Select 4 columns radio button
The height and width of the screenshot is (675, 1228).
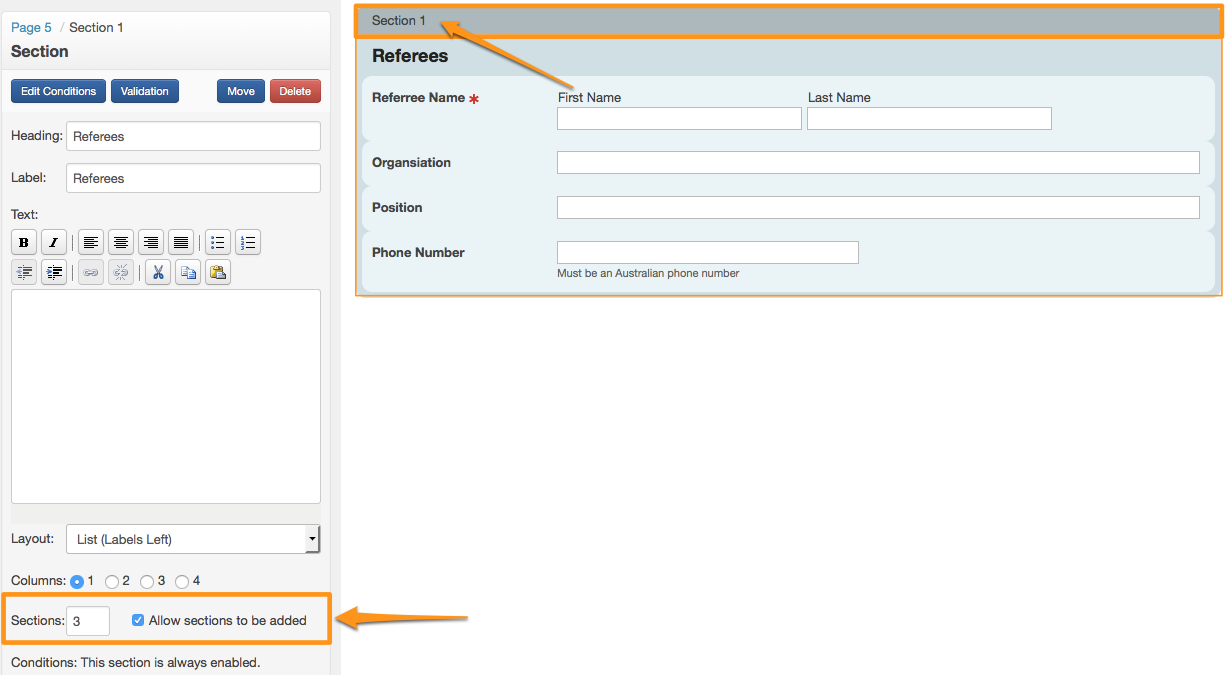182,581
